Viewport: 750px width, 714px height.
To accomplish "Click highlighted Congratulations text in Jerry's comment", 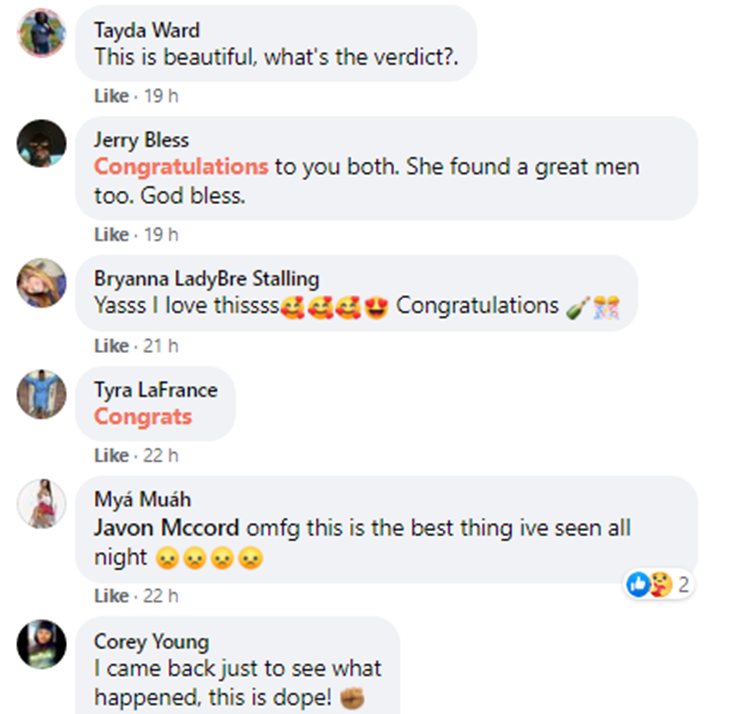I will (x=181, y=166).
